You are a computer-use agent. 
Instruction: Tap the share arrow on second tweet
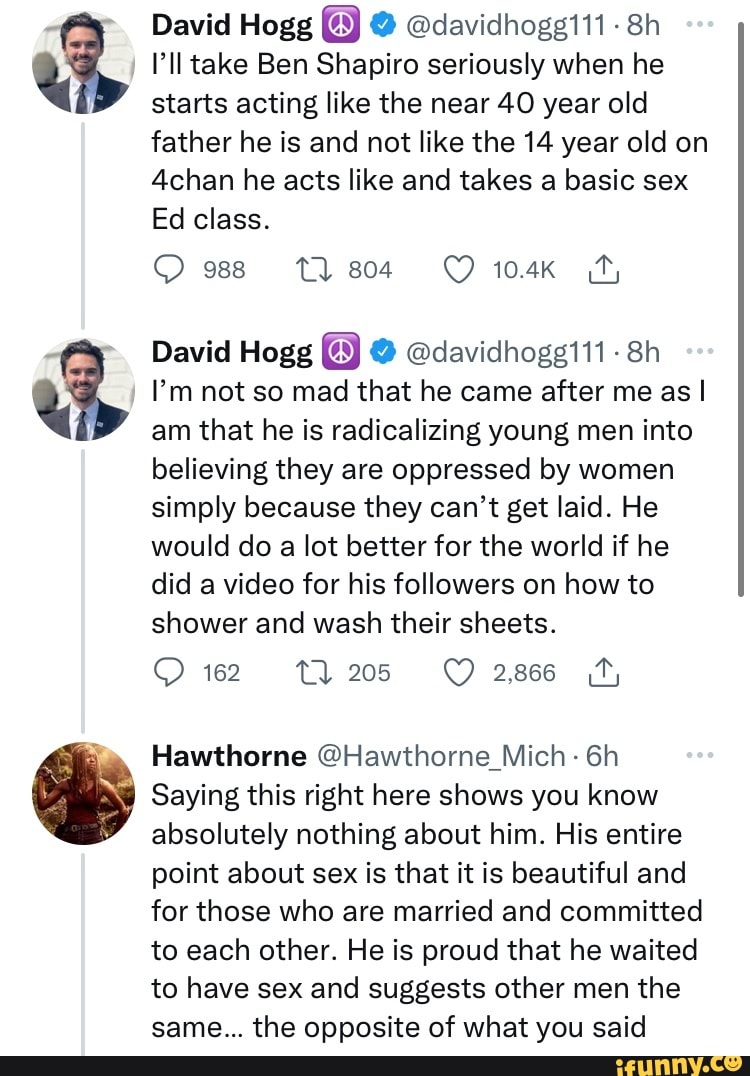tap(603, 672)
